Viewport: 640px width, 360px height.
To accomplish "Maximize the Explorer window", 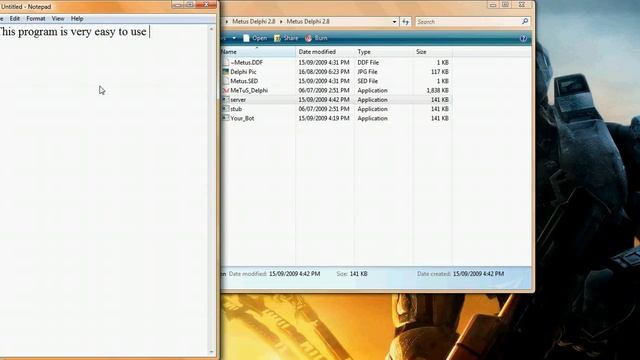I will coord(505,5).
